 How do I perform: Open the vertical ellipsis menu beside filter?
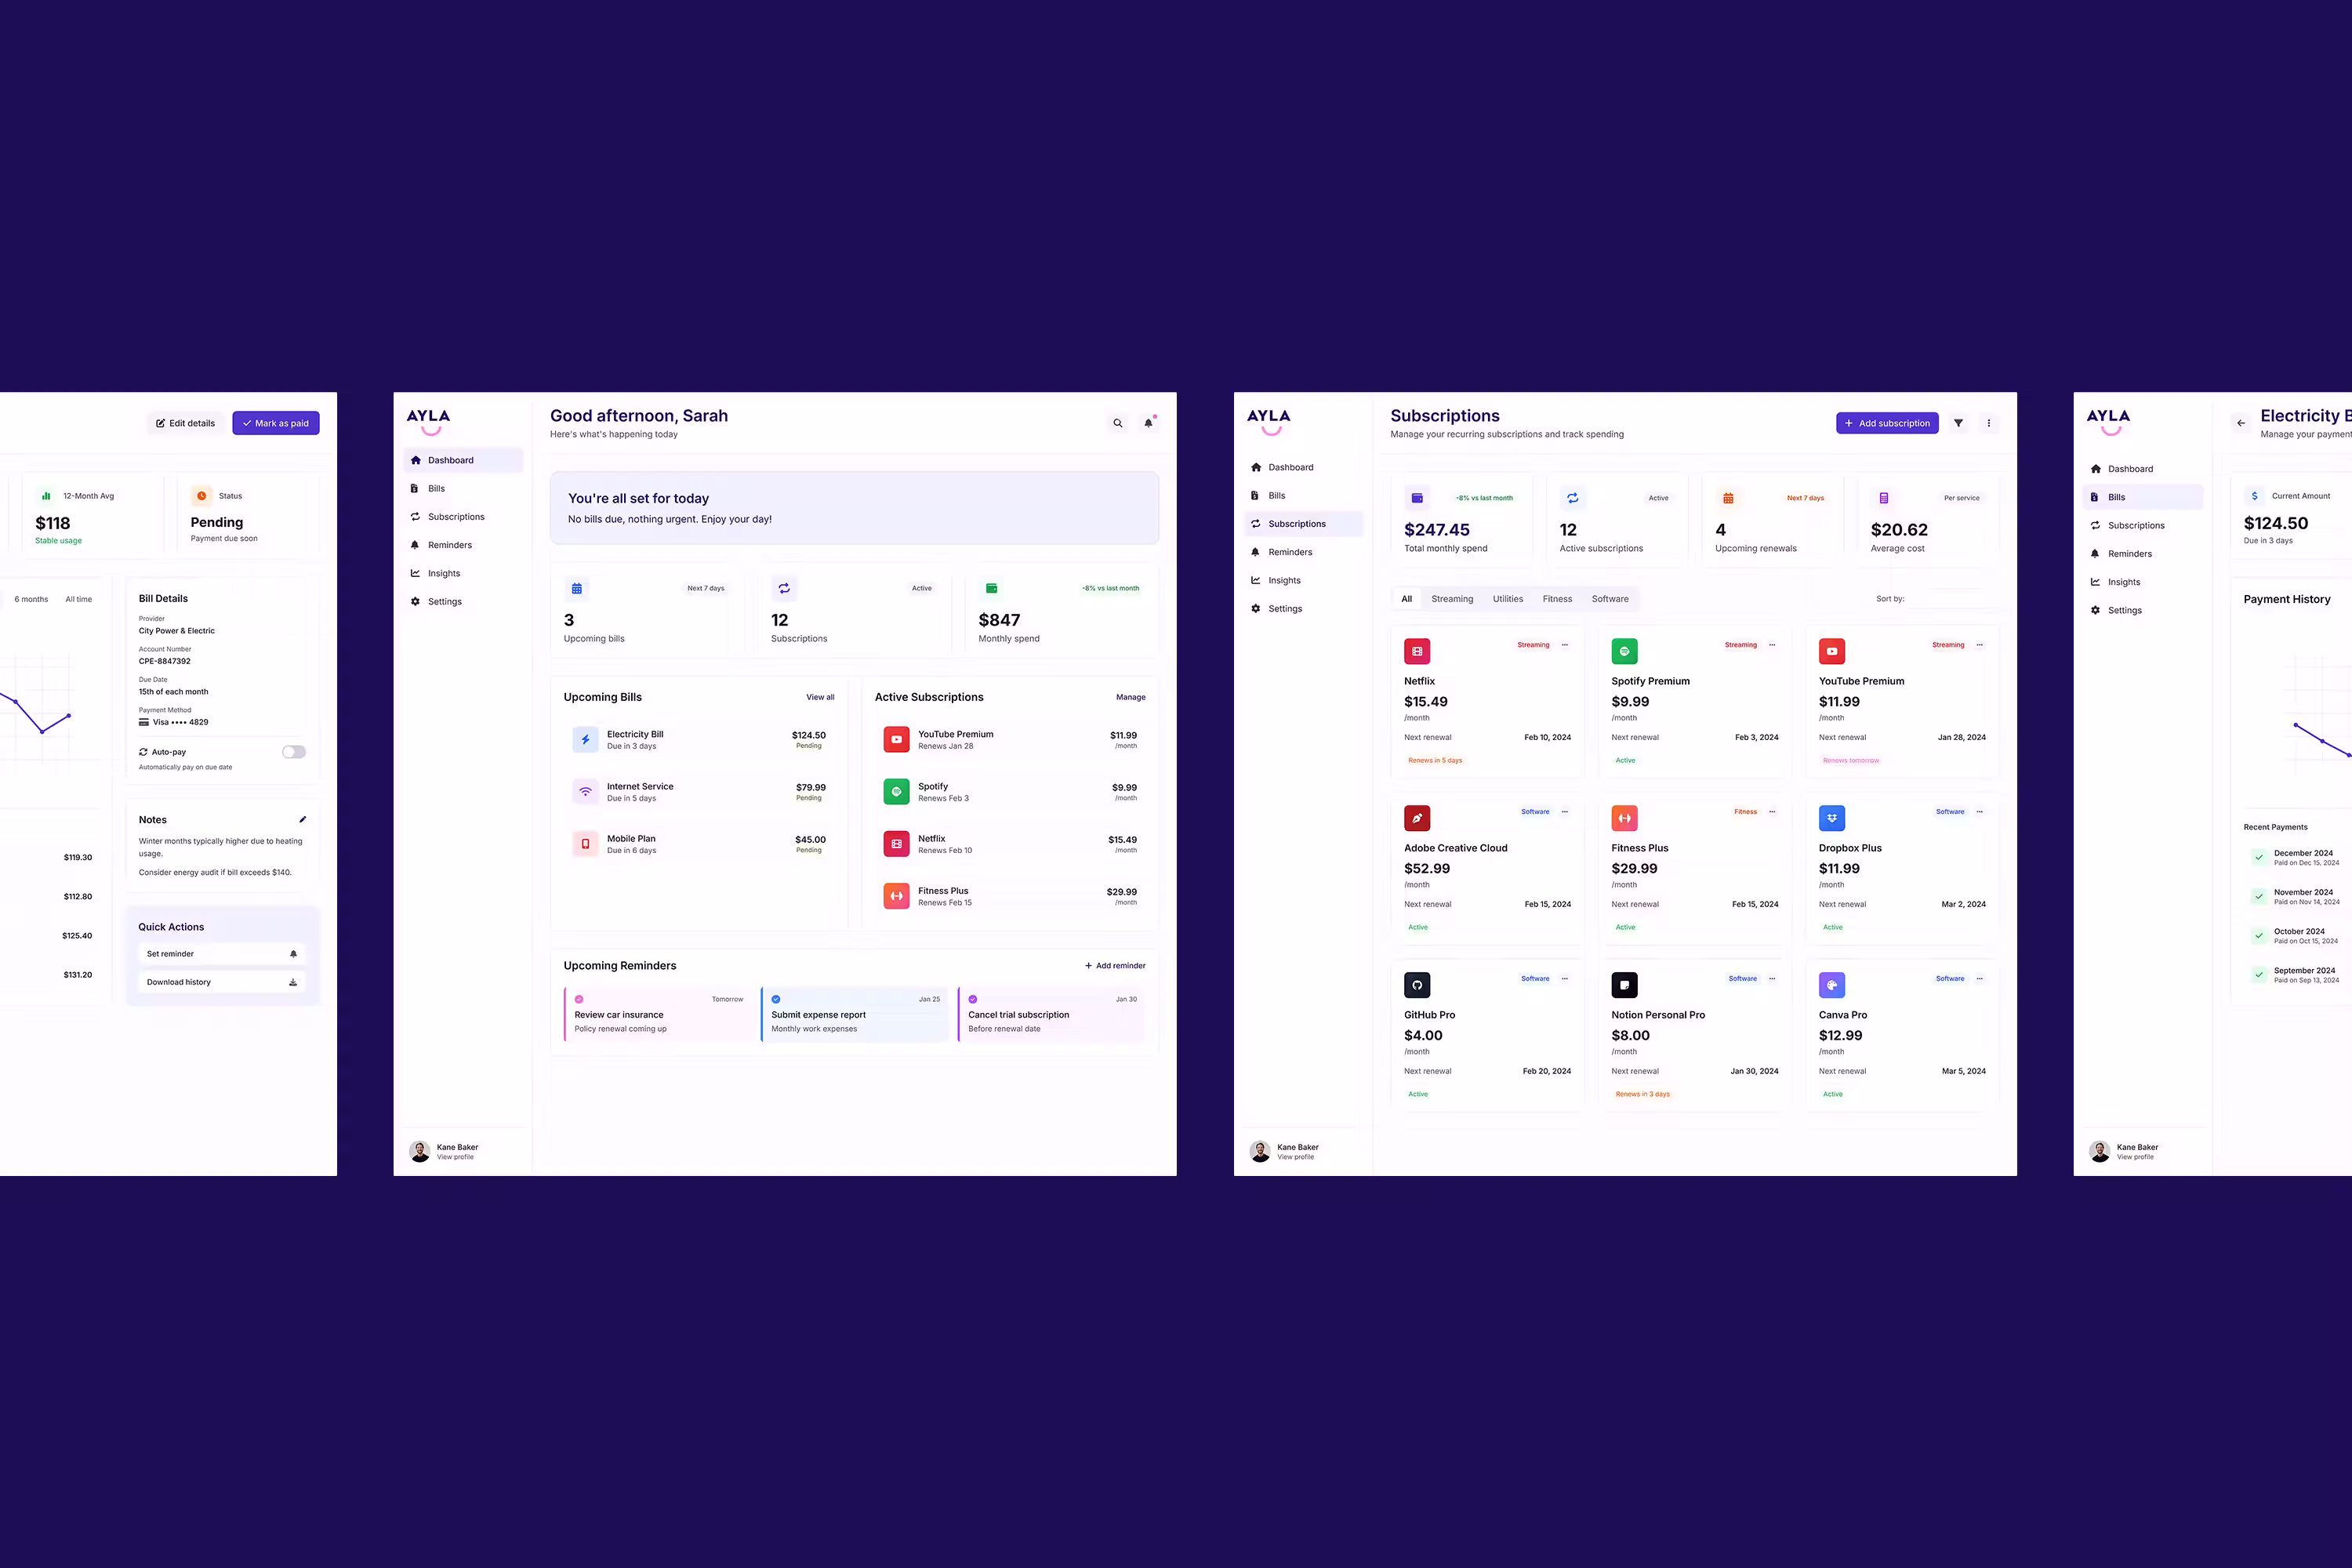click(x=1988, y=423)
